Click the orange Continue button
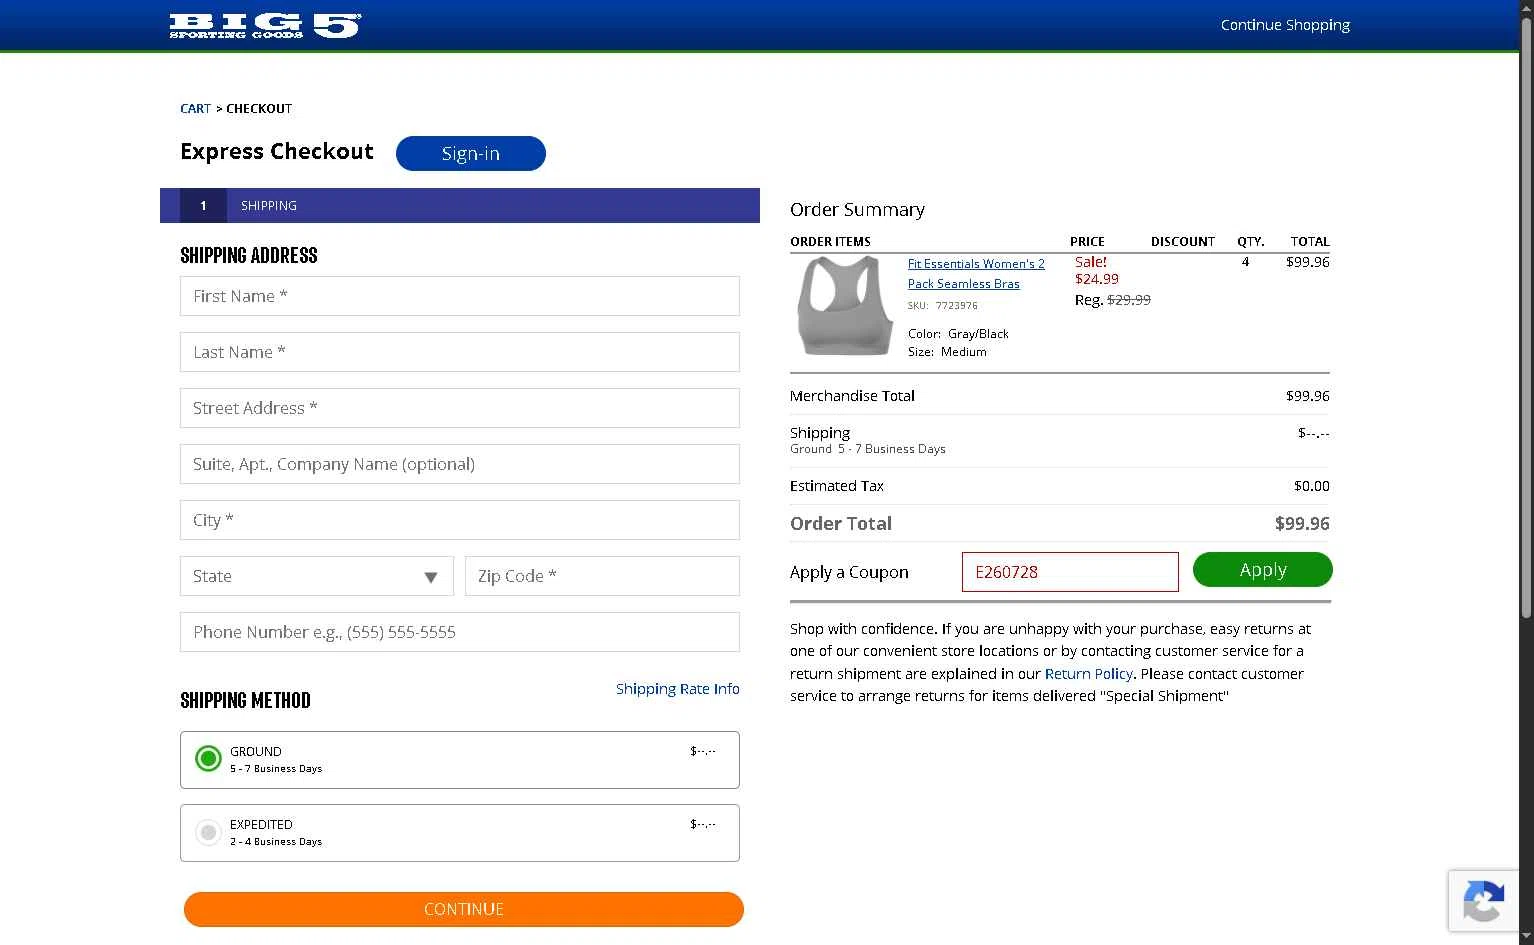Image resolution: width=1534 pixels, height=945 pixels. point(464,909)
